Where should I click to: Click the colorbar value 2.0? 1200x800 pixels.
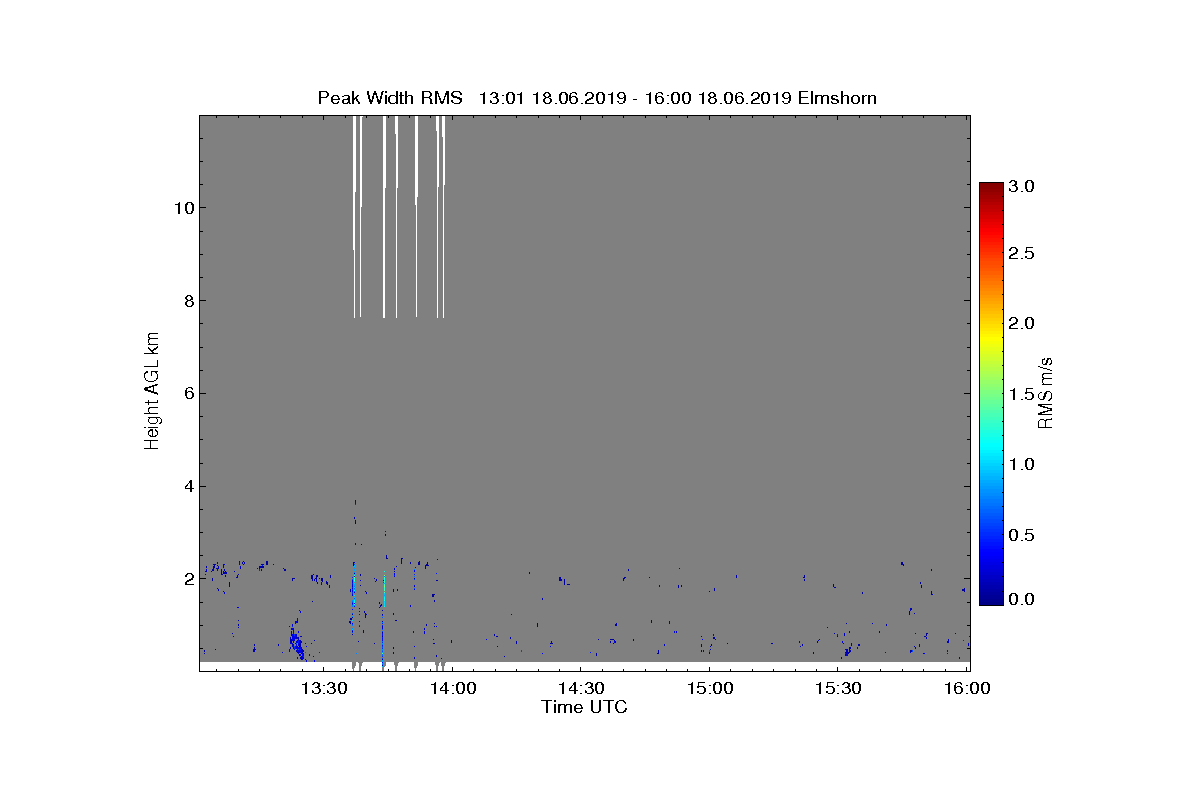[1022, 323]
